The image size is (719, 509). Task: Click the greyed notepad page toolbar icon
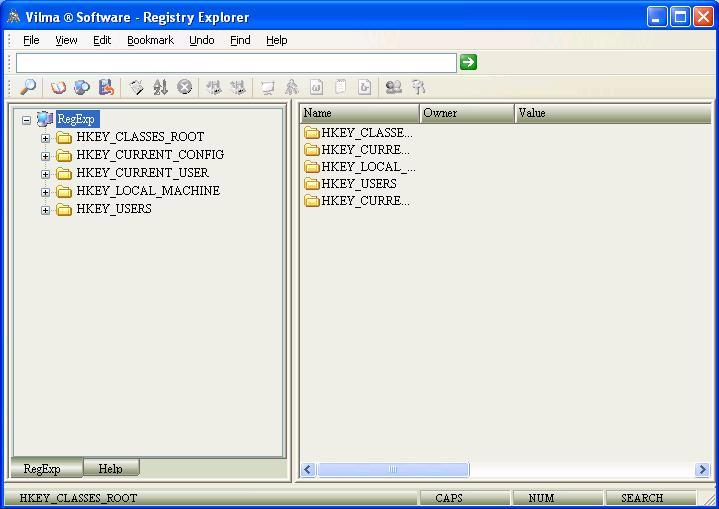point(340,87)
